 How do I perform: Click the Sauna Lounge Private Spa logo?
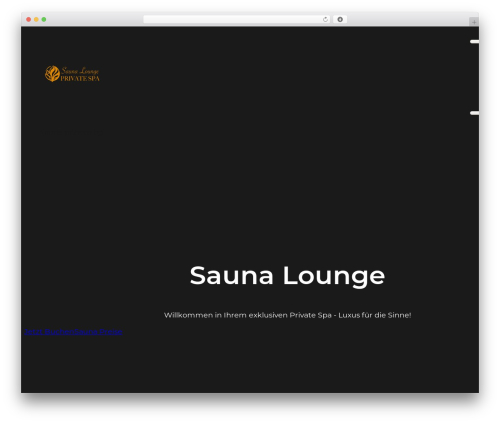point(72,74)
